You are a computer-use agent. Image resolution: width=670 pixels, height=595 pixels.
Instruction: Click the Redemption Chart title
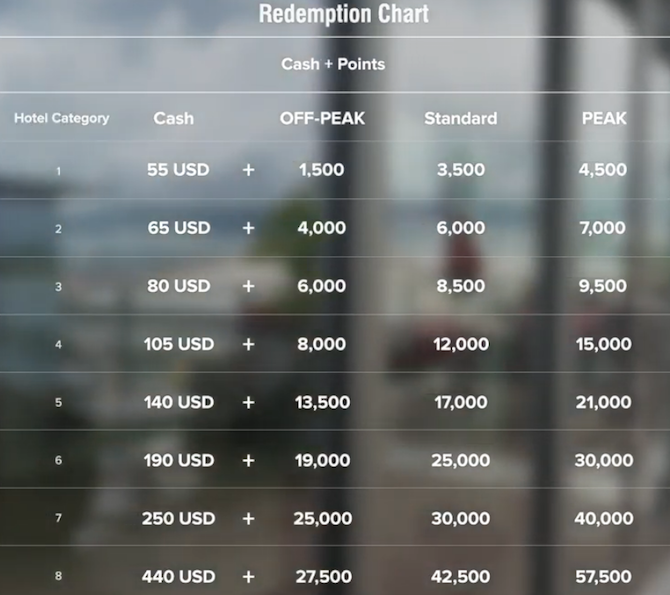[344, 14]
